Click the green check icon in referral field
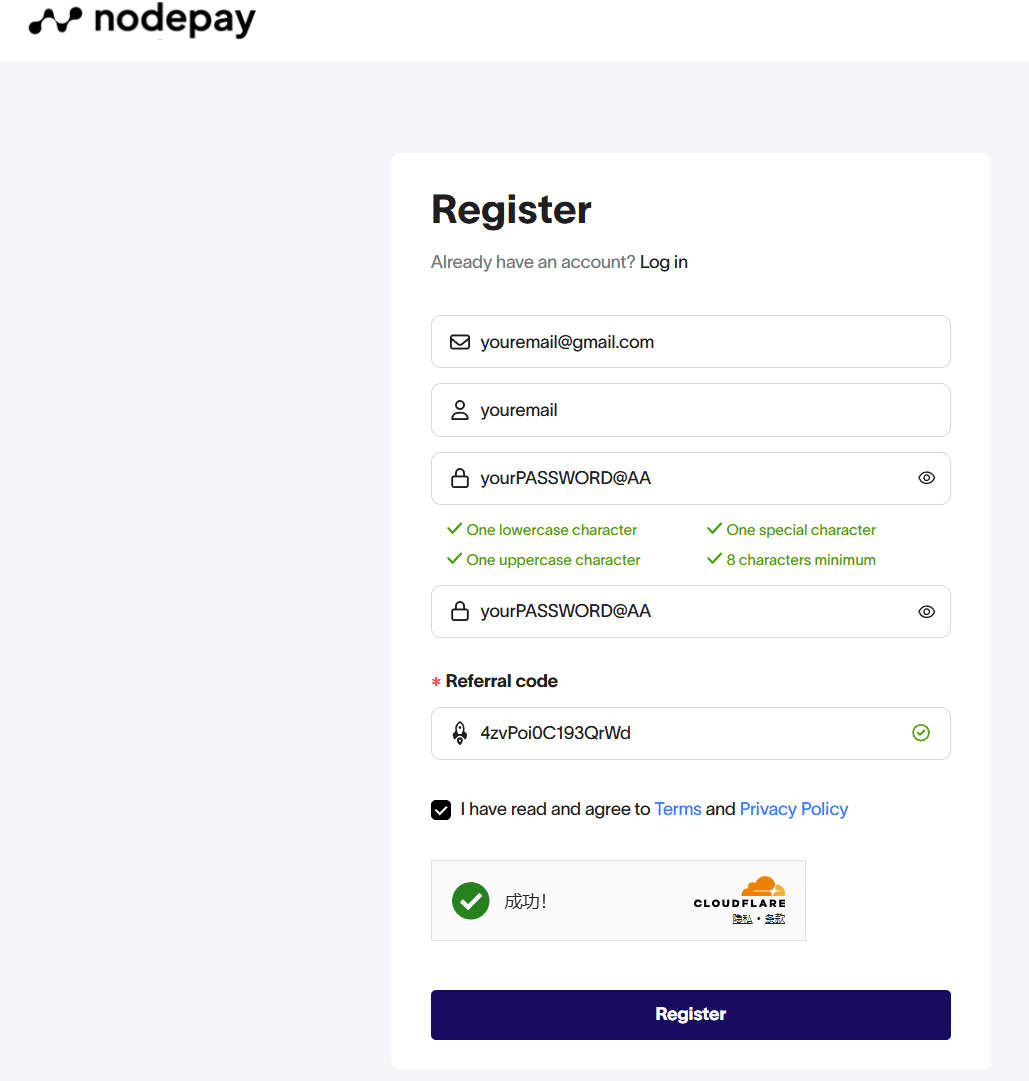 pos(921,733)
